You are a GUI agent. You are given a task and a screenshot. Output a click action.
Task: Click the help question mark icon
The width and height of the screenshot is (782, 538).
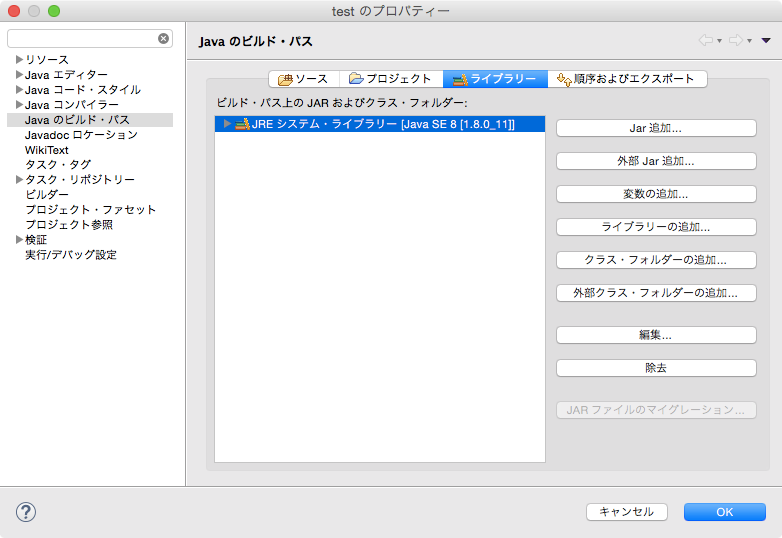pyautogui.click(x=26, y=512)
